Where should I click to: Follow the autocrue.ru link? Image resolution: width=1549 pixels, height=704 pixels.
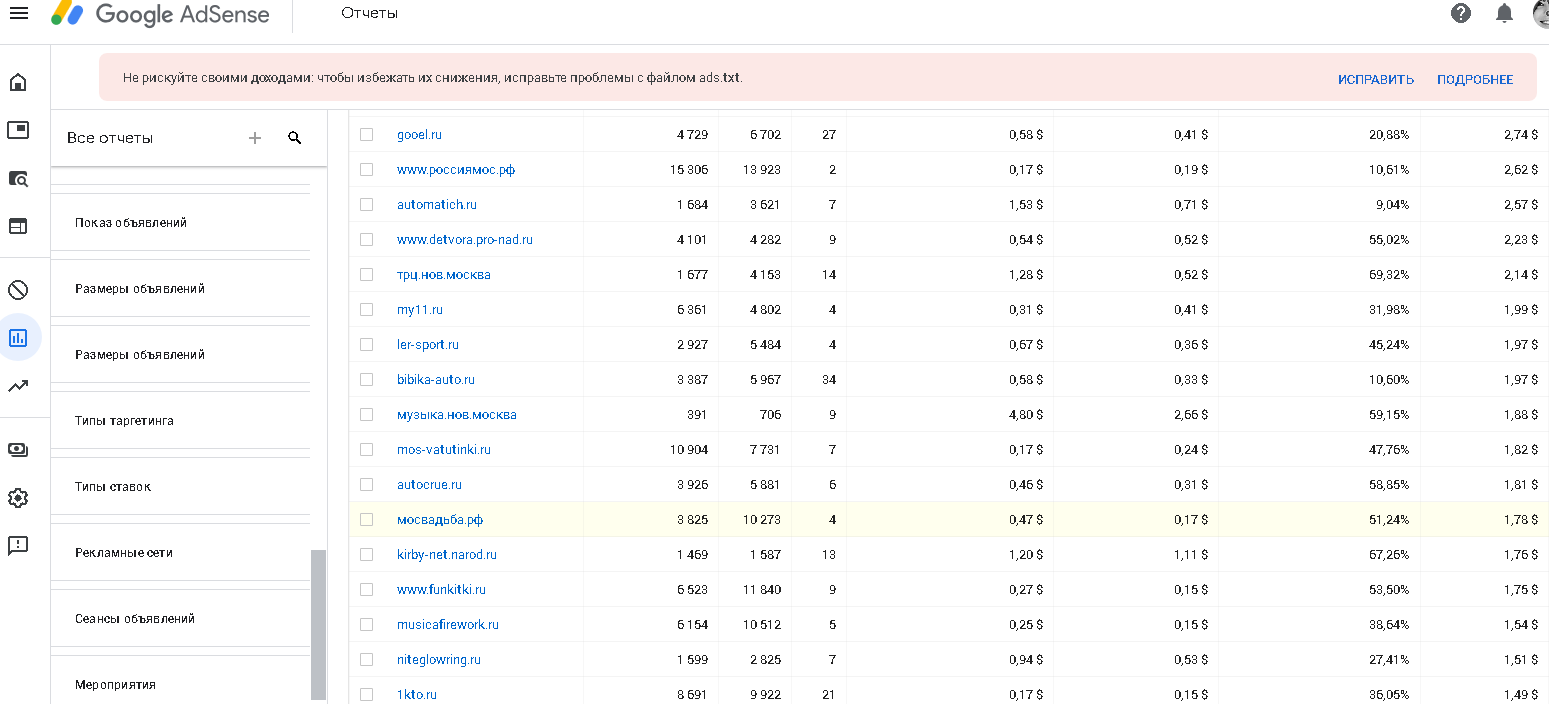tap(429, 485)
